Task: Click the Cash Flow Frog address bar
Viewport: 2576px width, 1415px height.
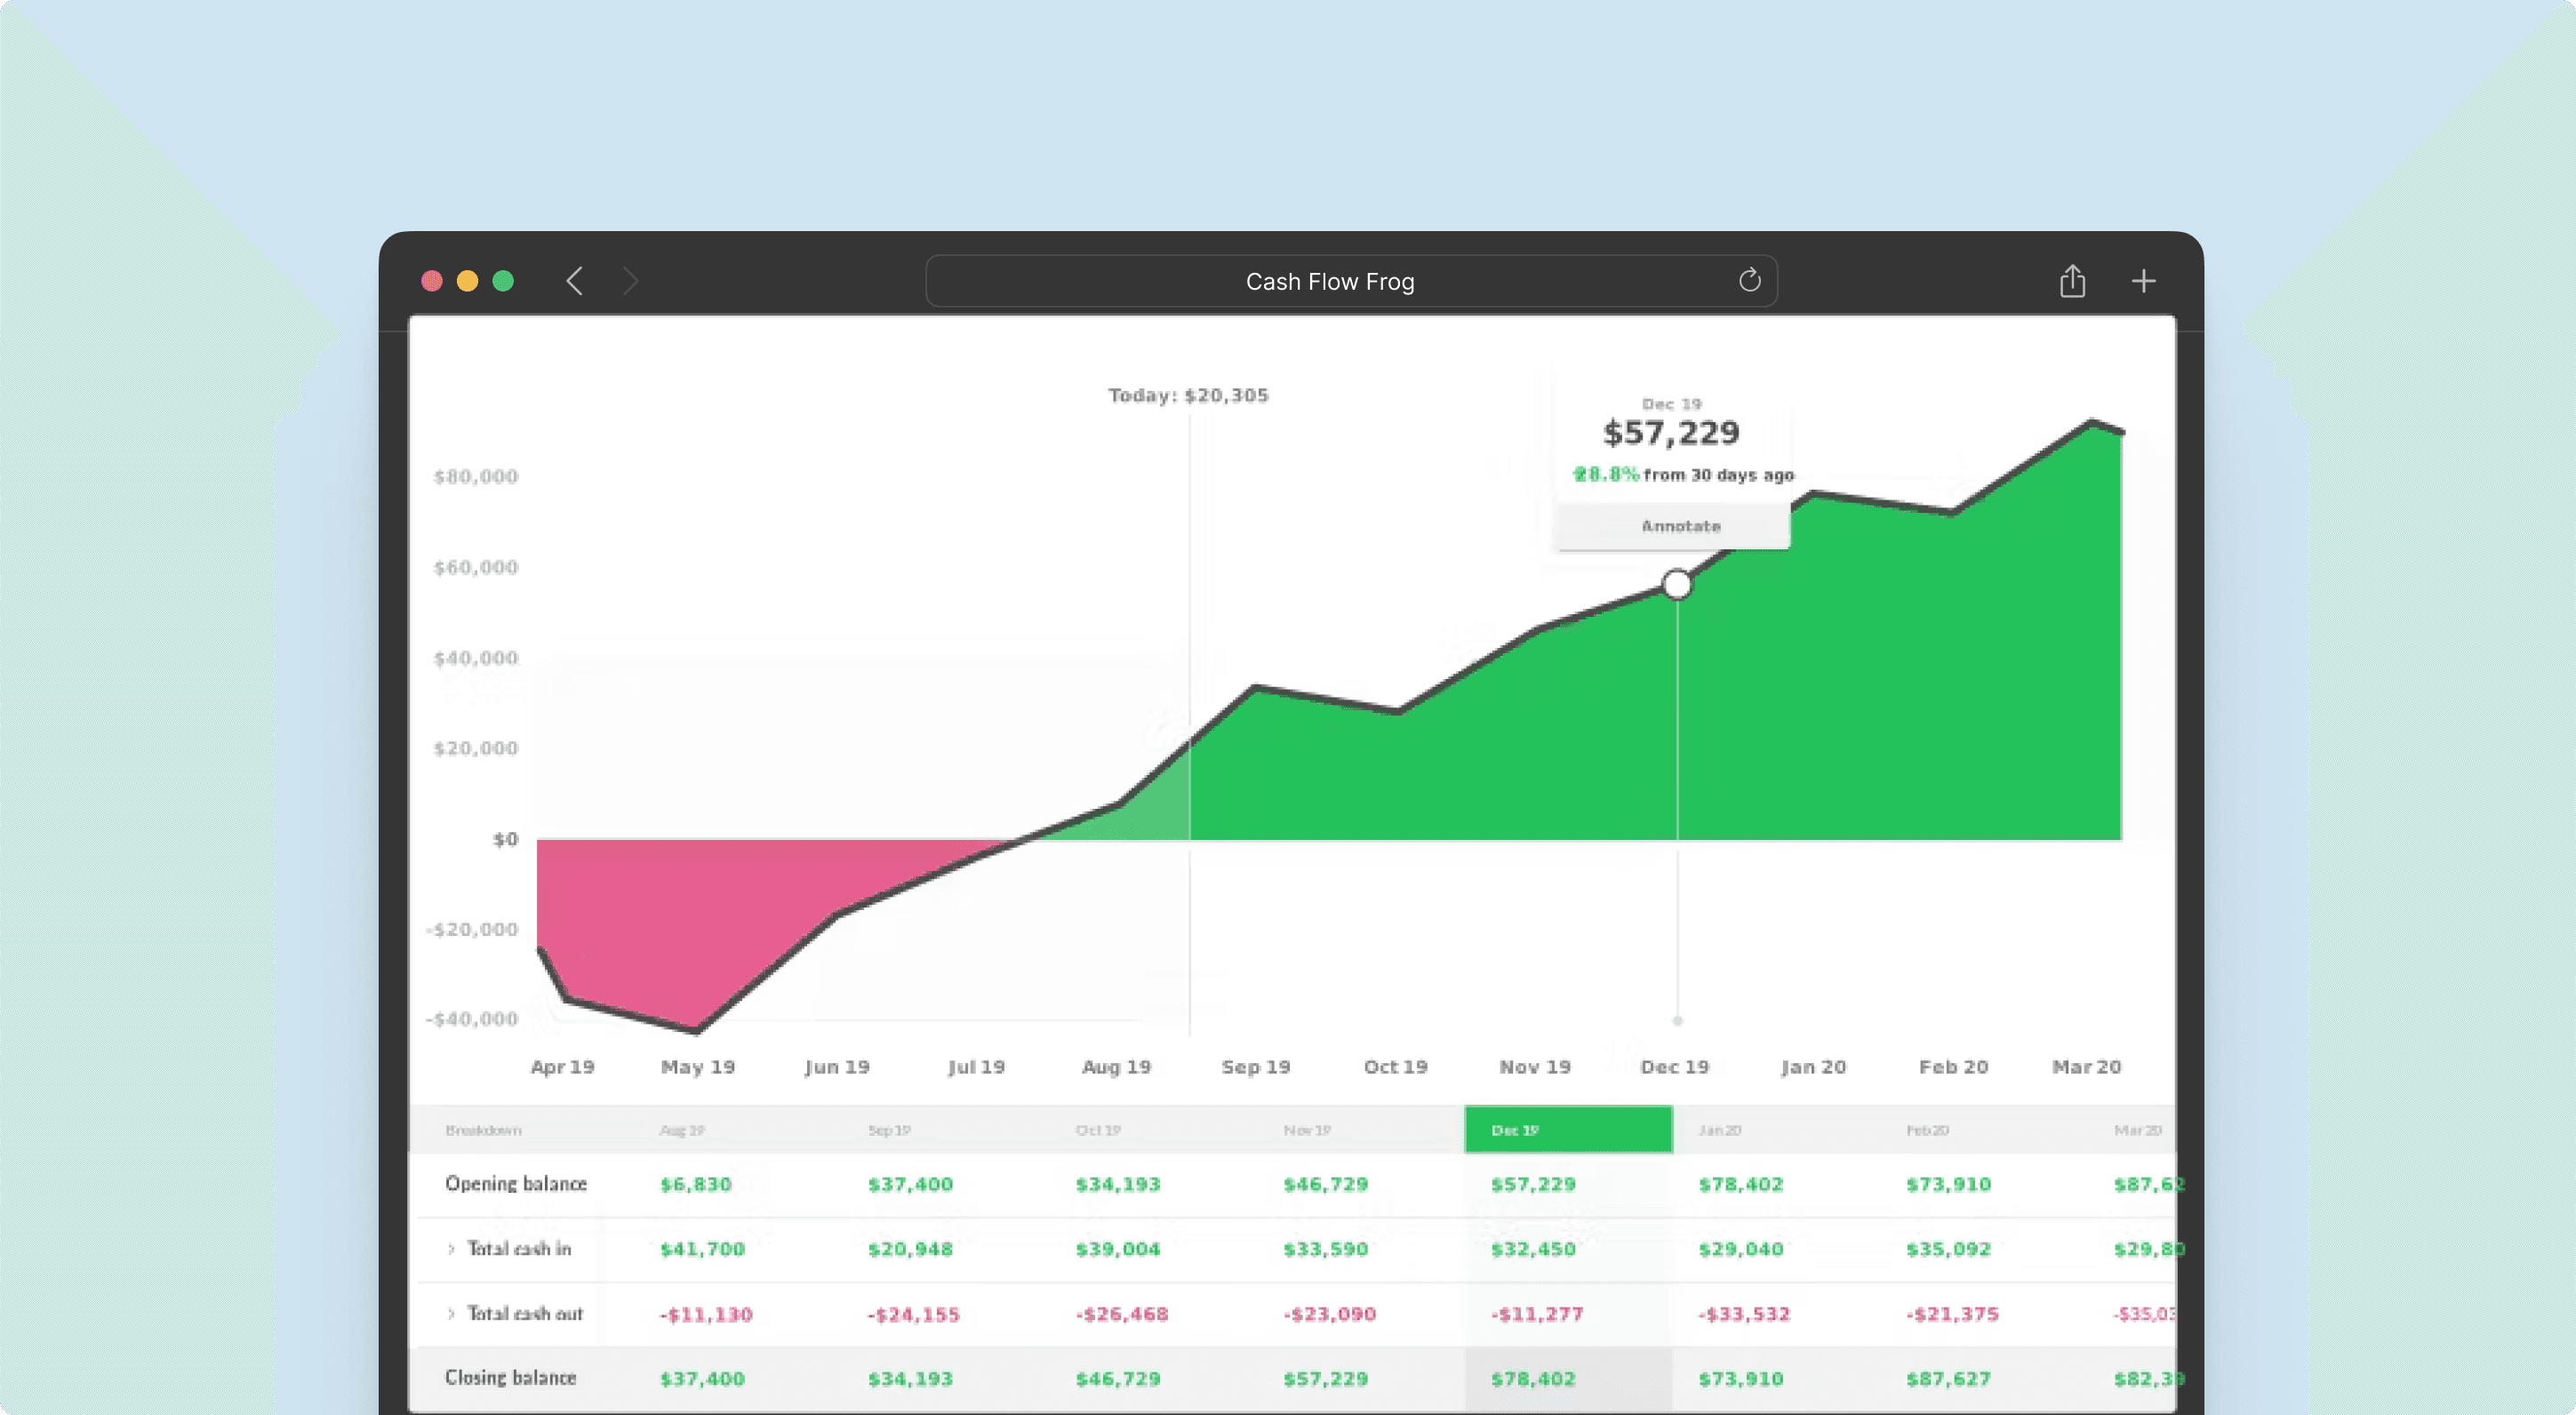Action: coord(1351,281)
